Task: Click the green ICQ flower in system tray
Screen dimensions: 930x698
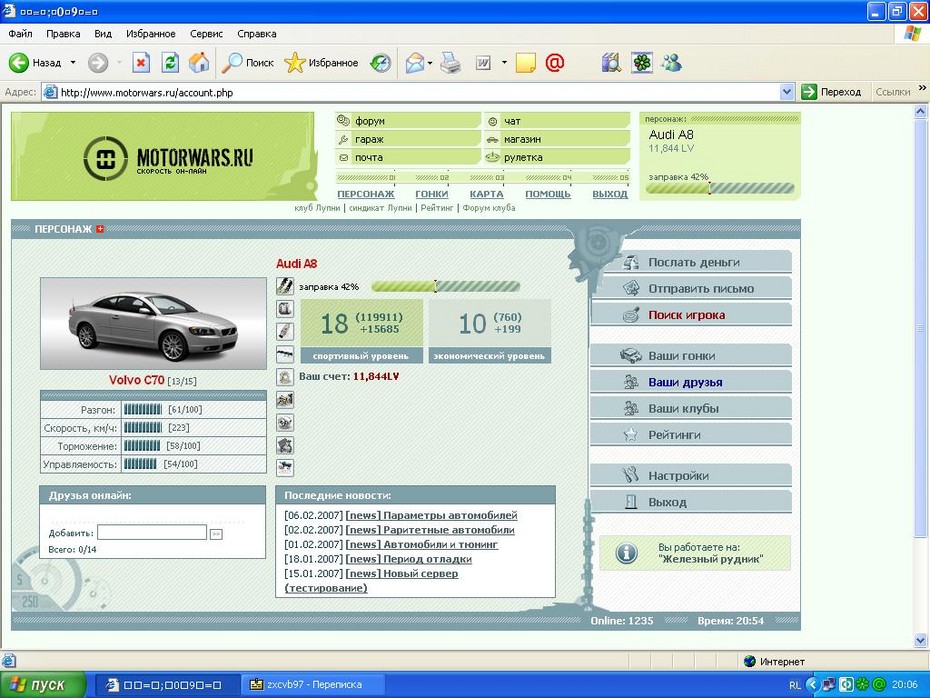Action: (x=862, y=685)
